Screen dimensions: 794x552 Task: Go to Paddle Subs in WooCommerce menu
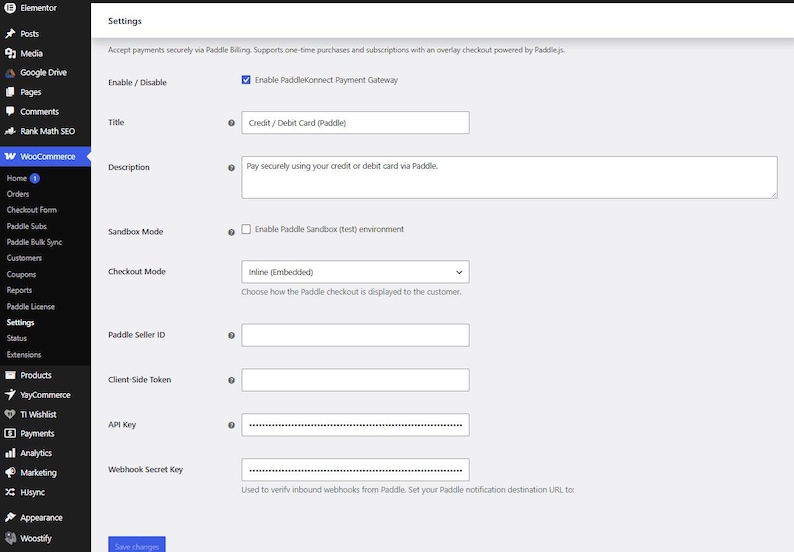point(26,226)
